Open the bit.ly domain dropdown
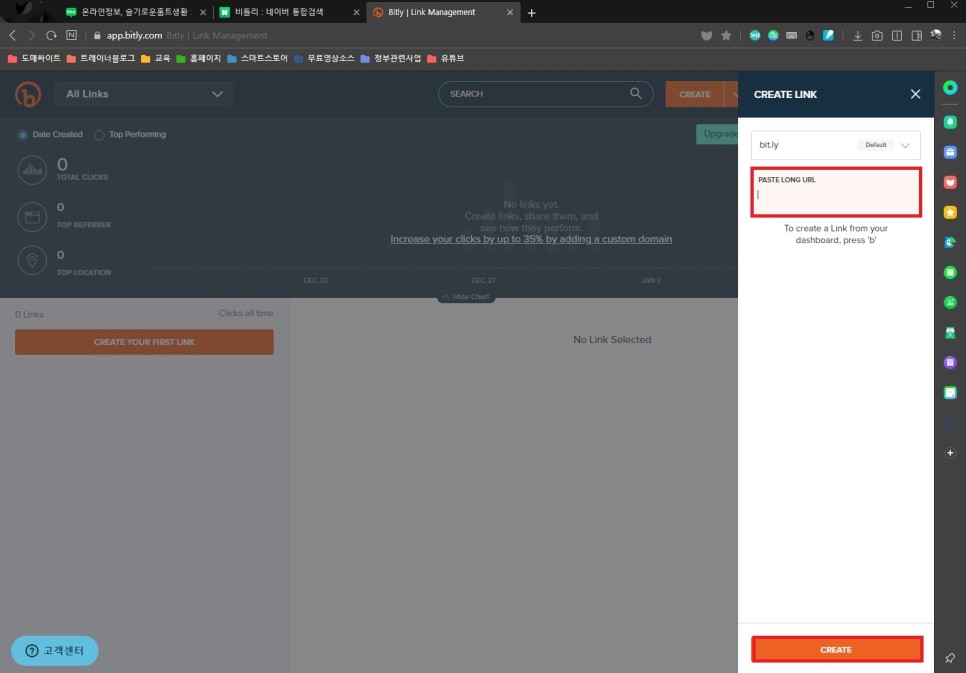 click(x=836, y=145)
